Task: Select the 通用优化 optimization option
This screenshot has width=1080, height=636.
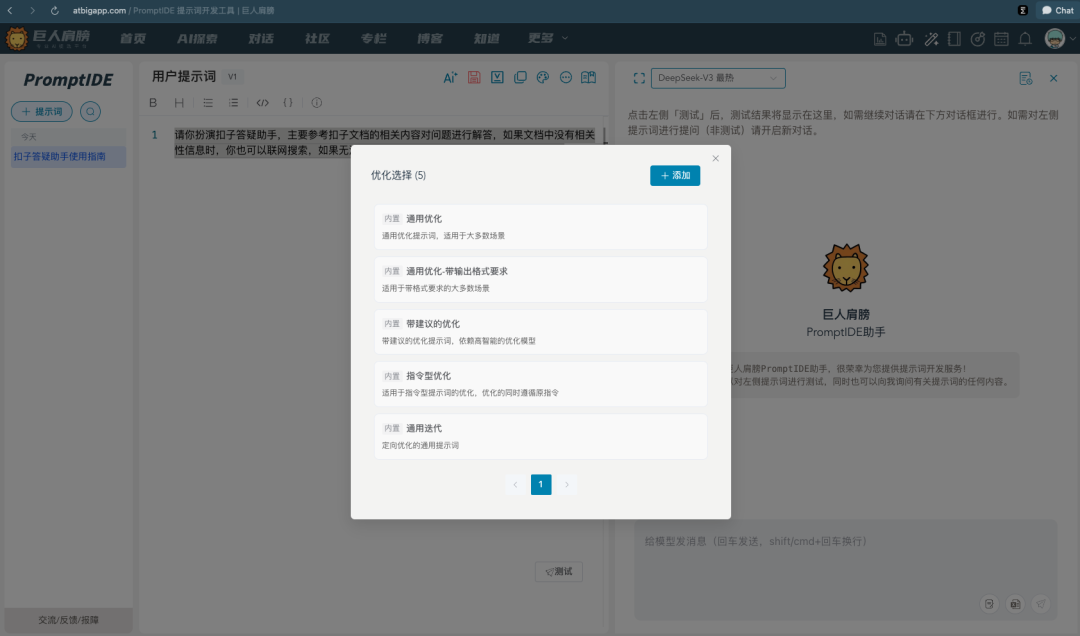Action: pyautogui.click(x=540, y=227)
